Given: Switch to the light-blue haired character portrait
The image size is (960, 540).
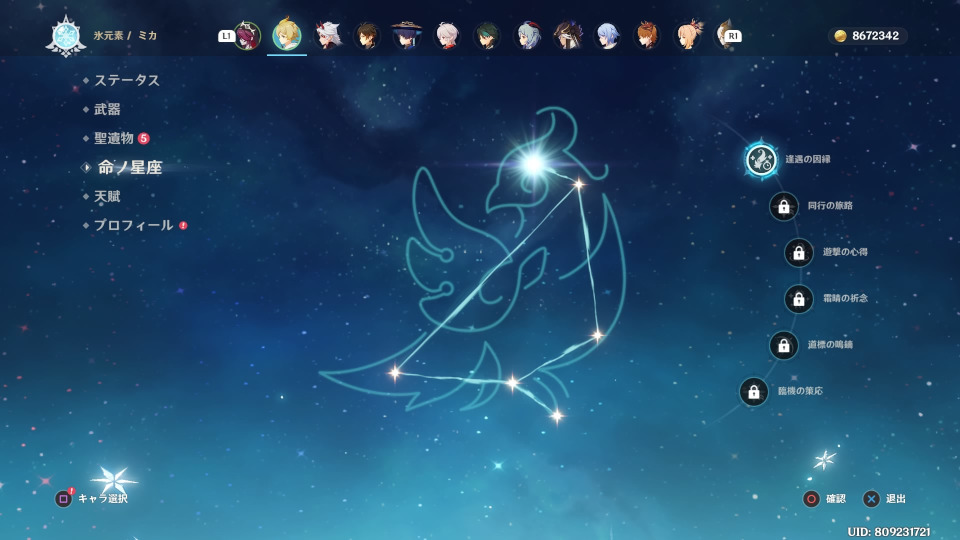Looking at the screenshot, I should [607, 36].
